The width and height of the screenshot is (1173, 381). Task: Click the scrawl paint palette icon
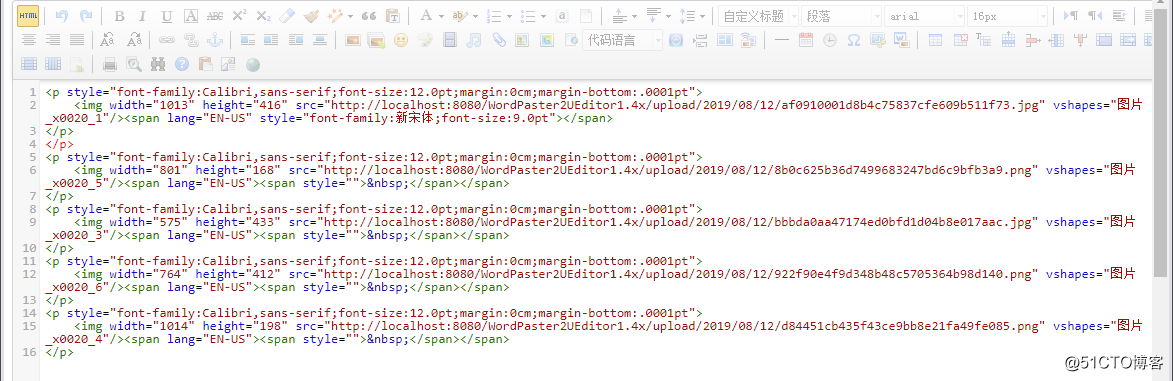click(x=424, y=40)
